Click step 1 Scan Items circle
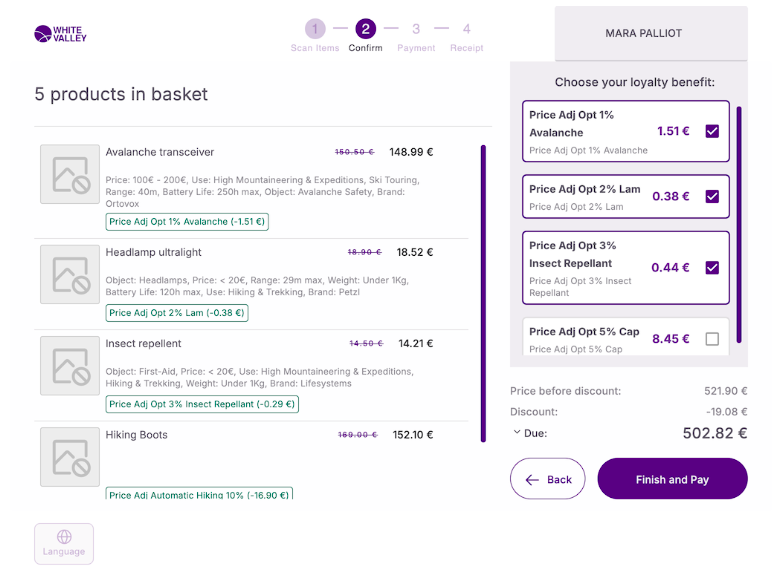774x581 pixels. (315, 30)
